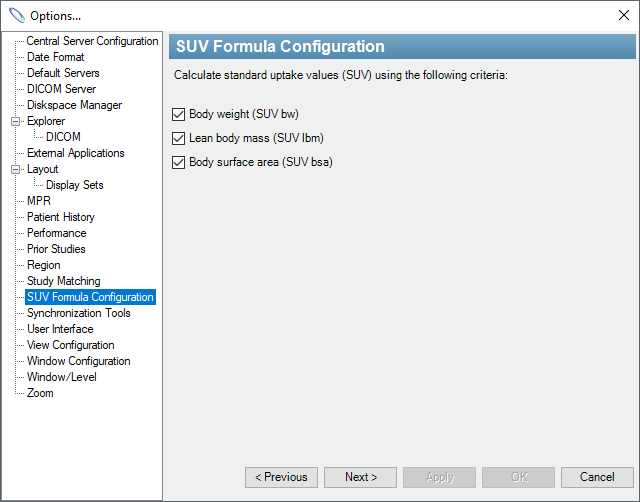The width and height of the screenshot is (640, 502).
Task: Close the Options window
Action: [624, 16]
